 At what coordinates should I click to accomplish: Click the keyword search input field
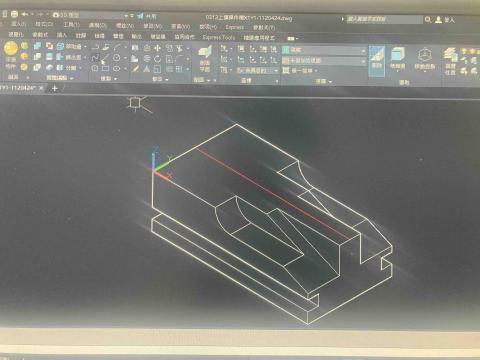[384, 20]
